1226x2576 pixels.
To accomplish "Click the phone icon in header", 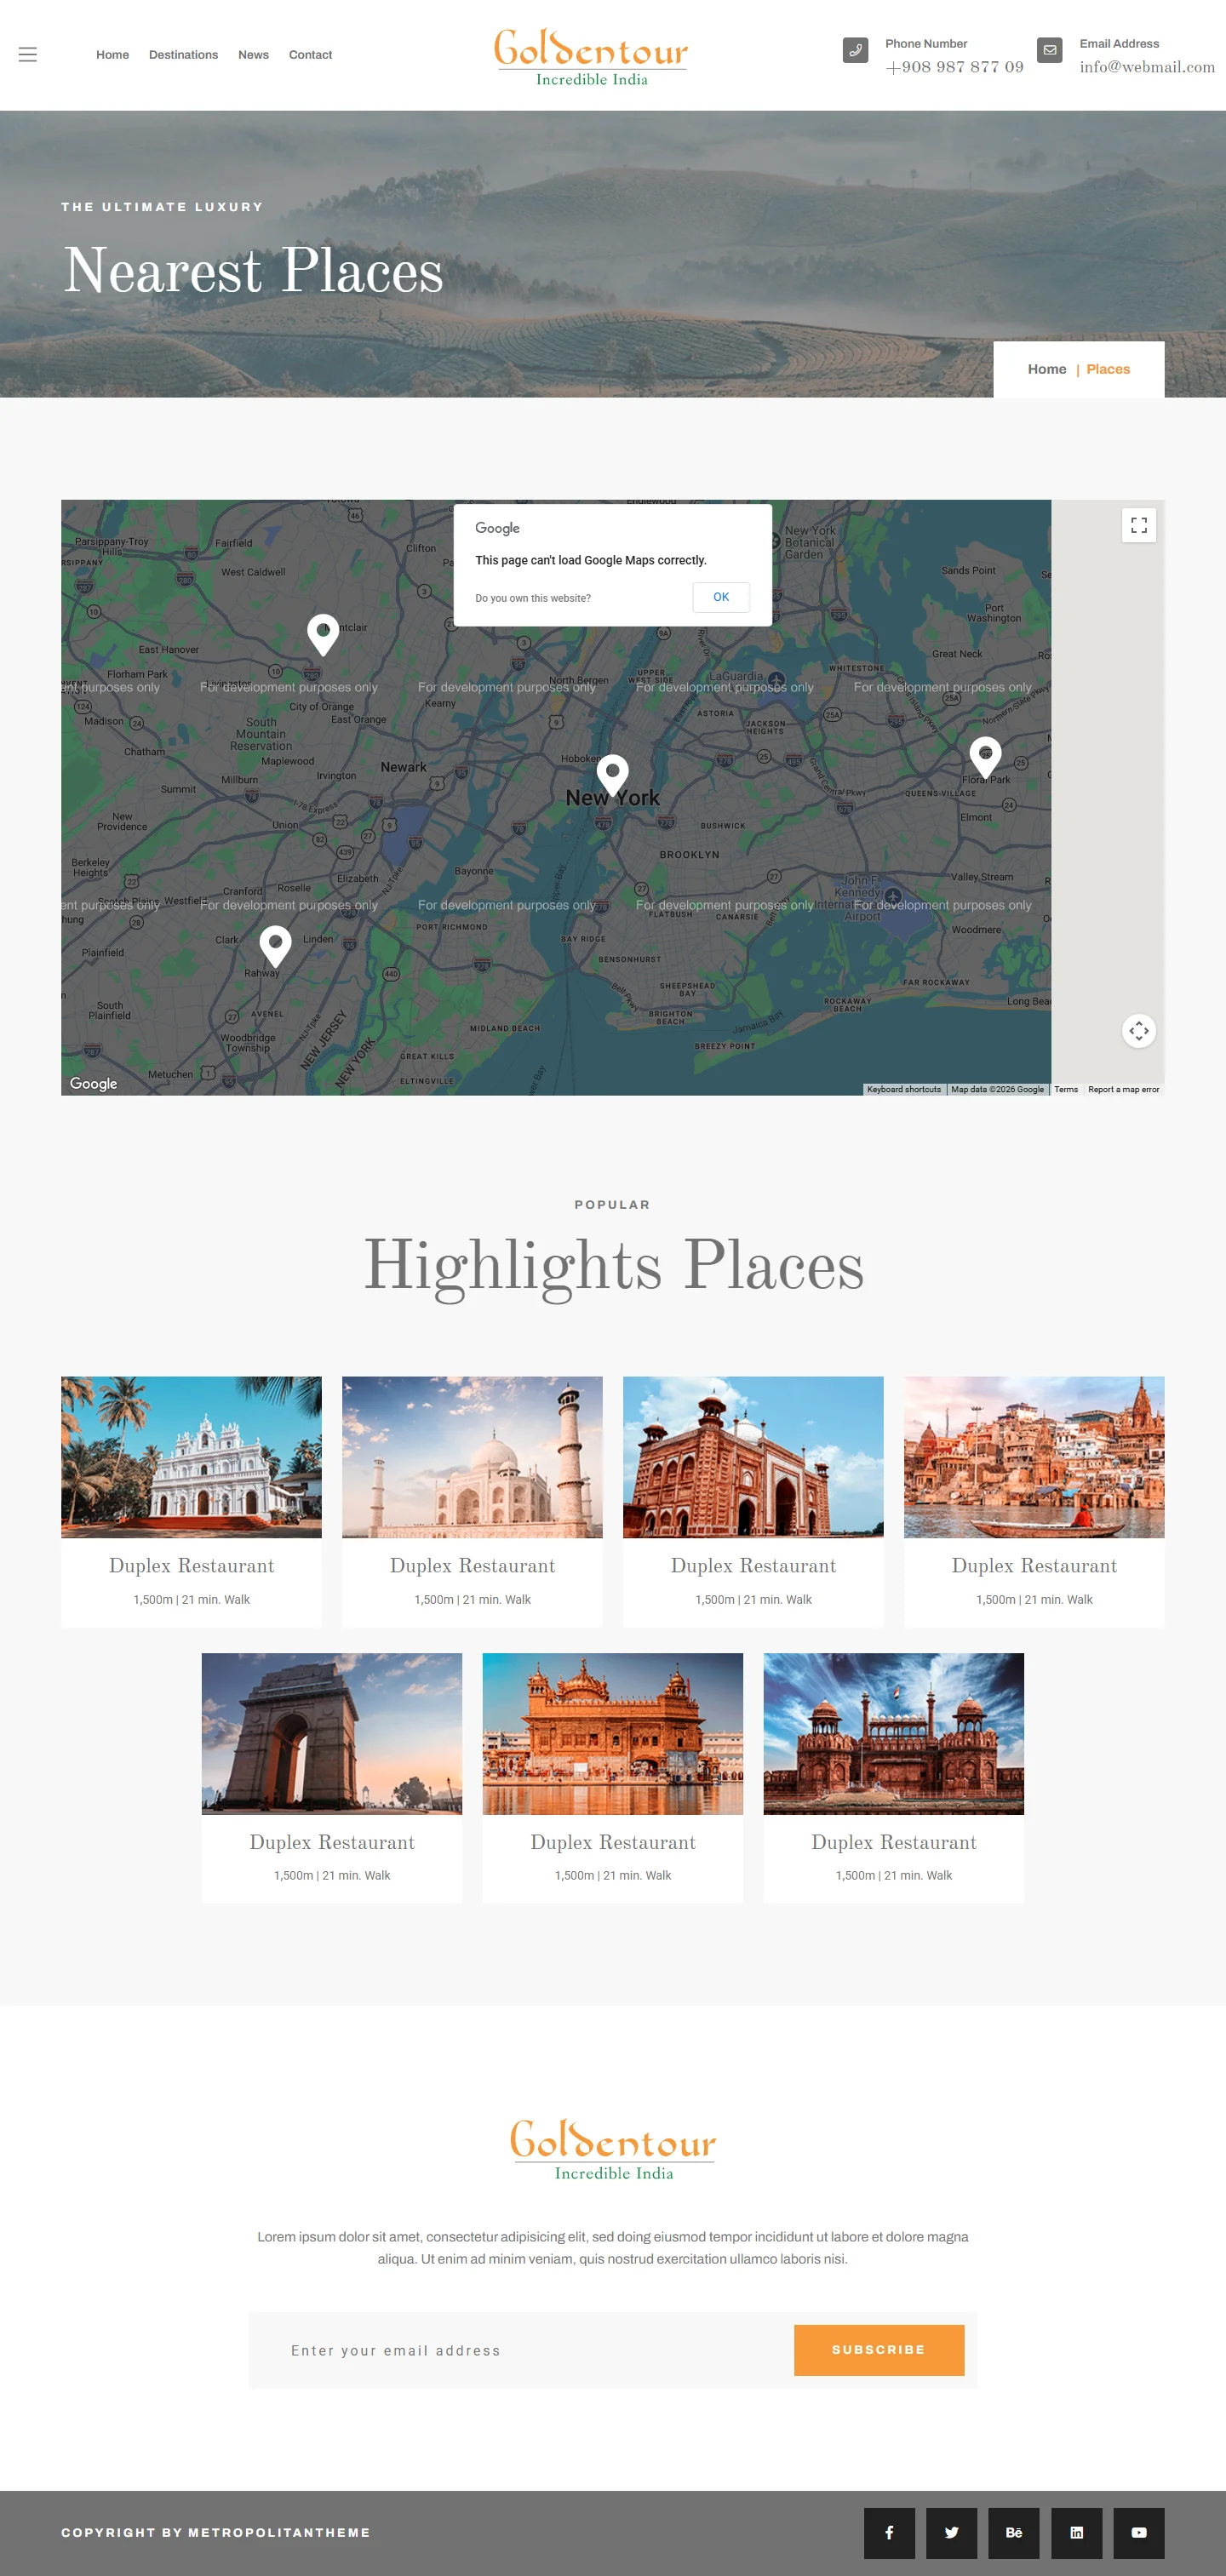I will (855, 50).
